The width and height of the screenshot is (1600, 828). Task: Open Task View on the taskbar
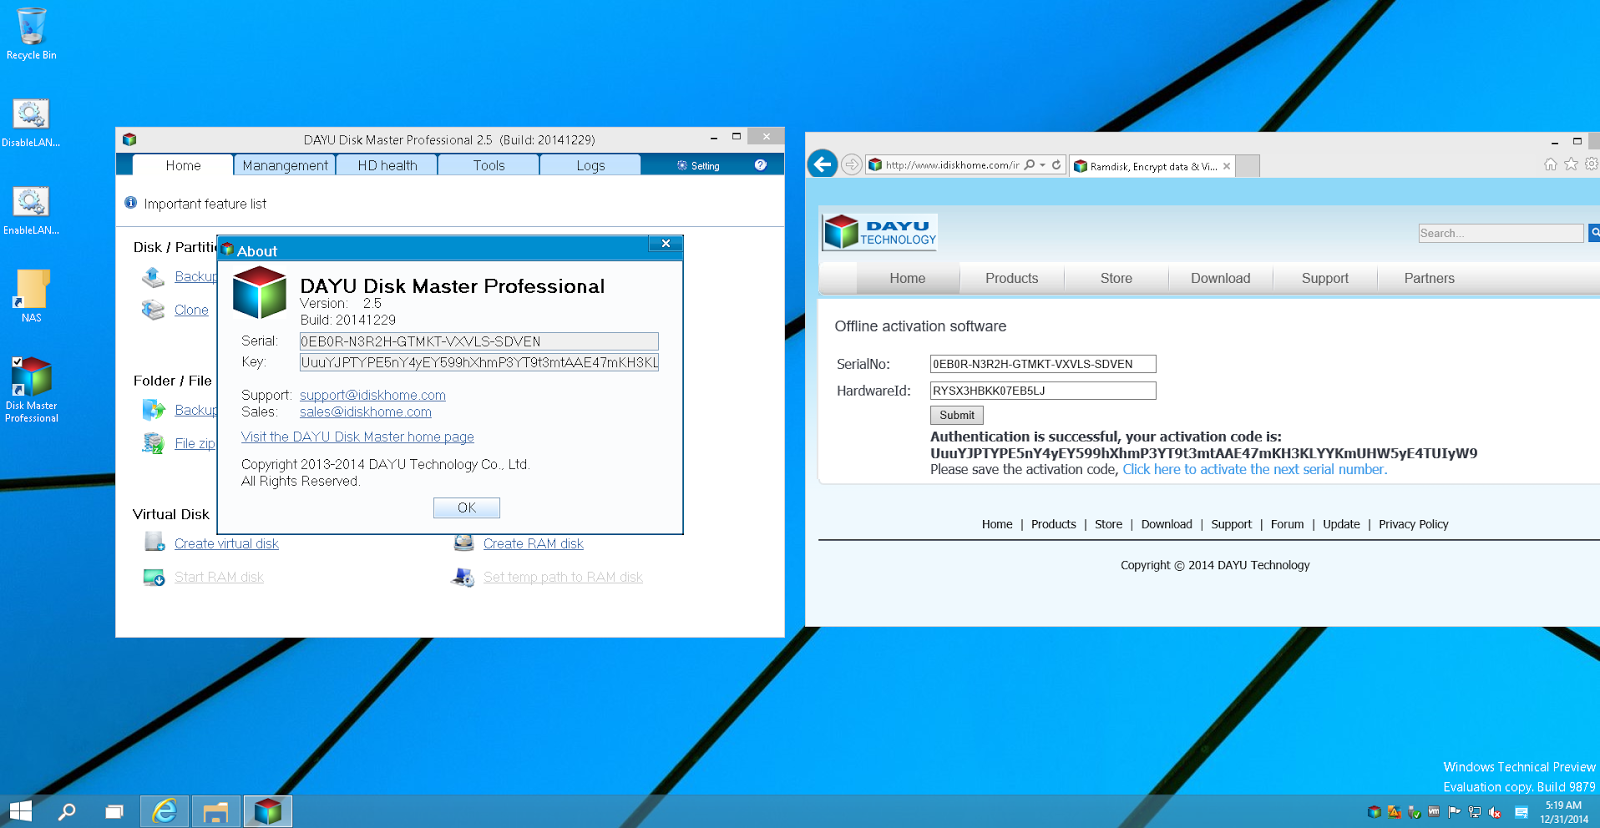(x=114, y=811)
